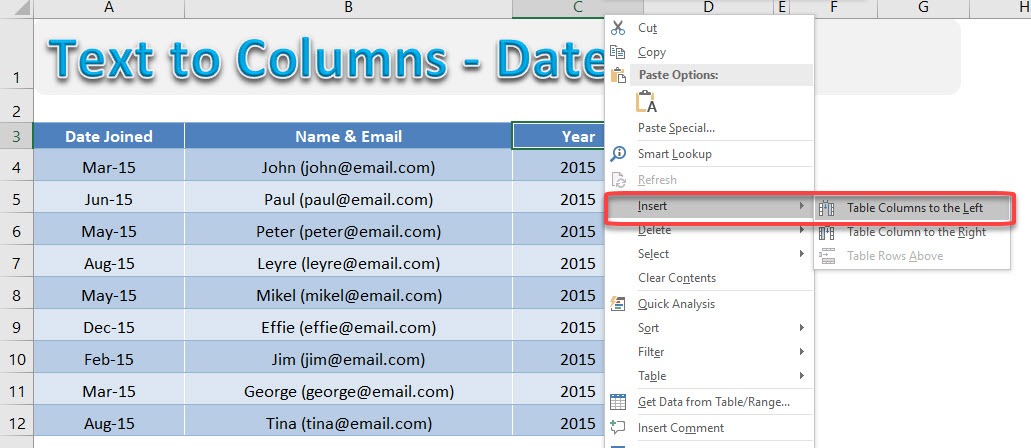
Task: Select column B header
Action: pos(348,8)
